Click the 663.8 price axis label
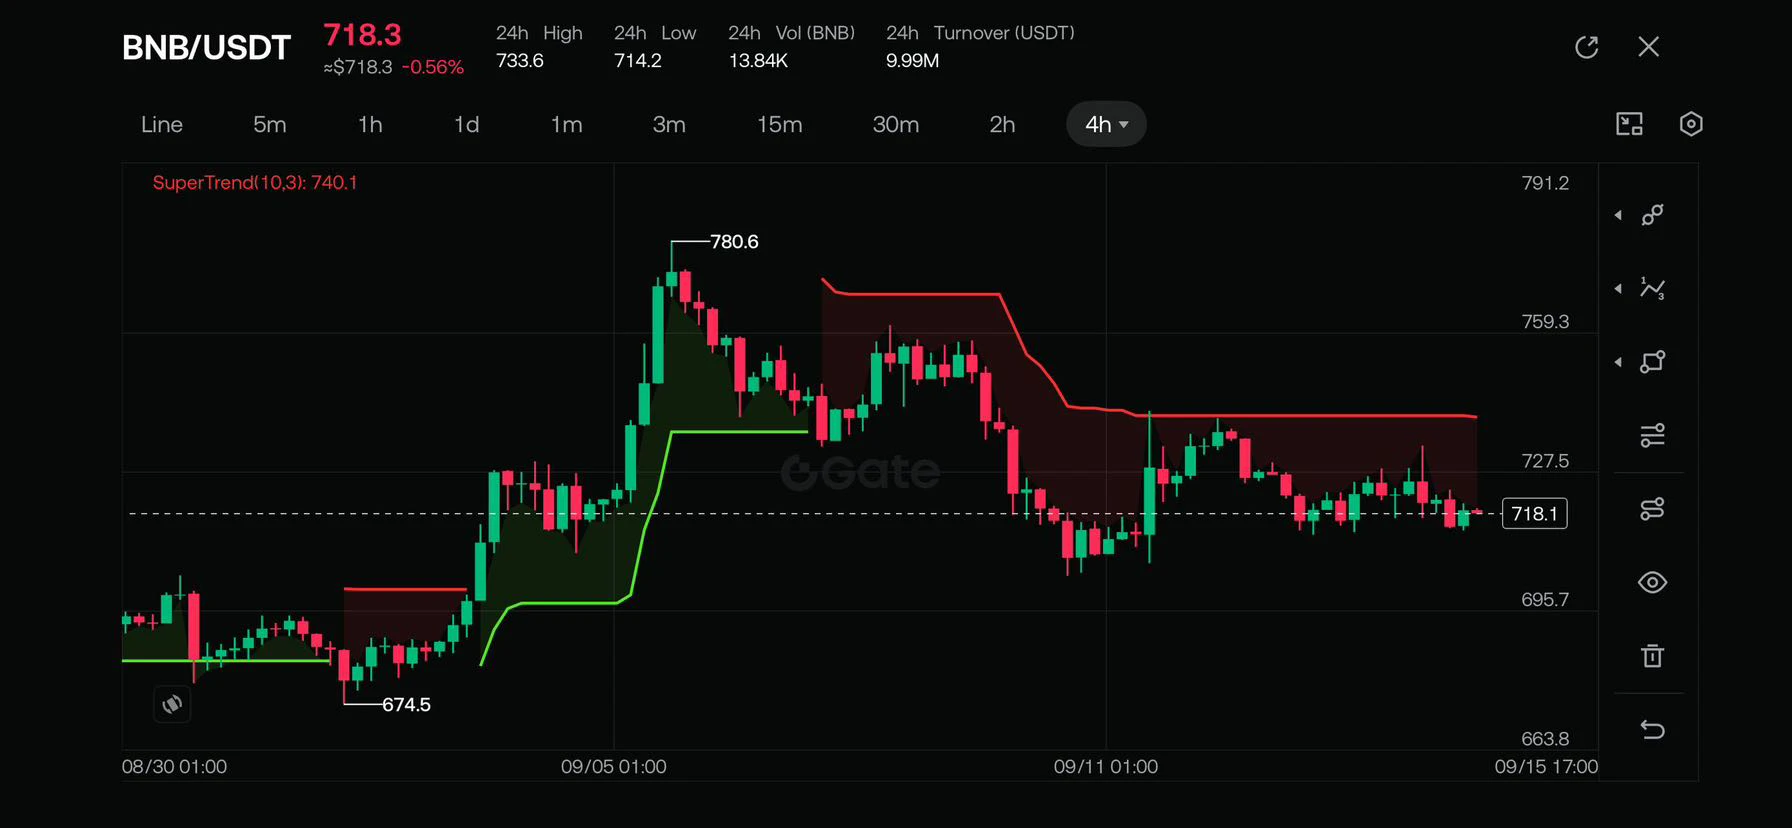 click(x=1545, y=739)
